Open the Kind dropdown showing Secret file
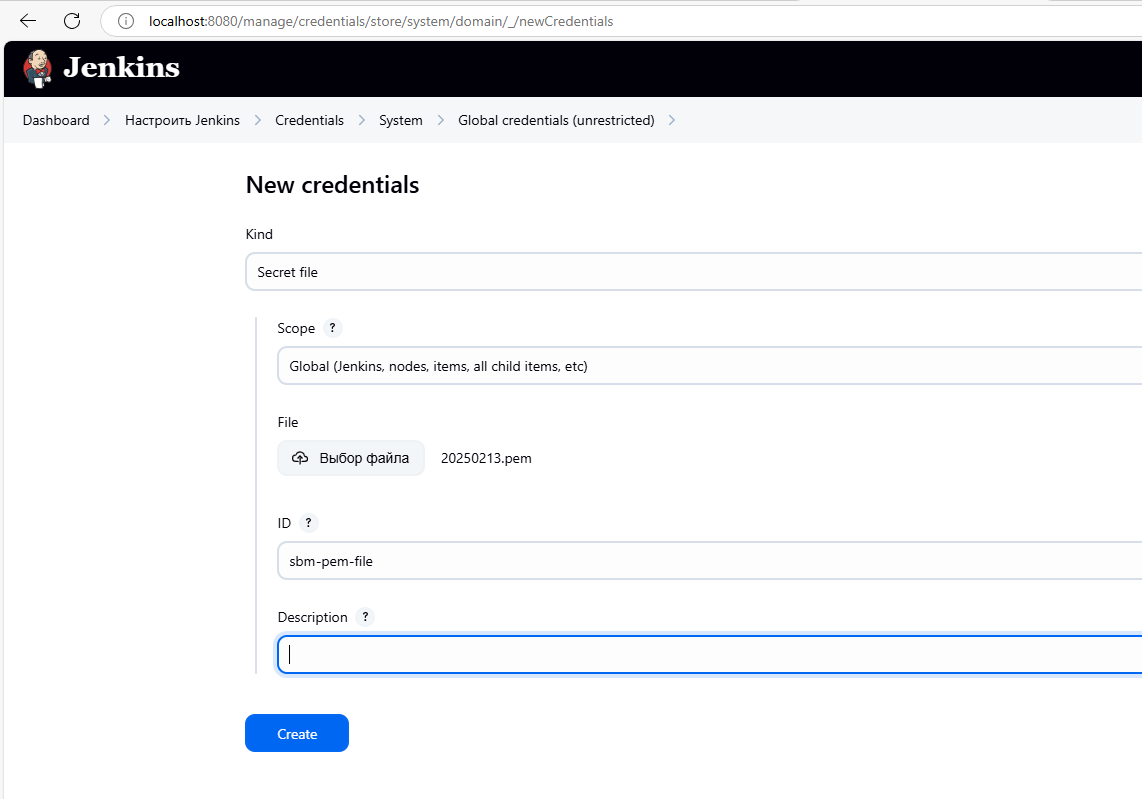This screenshot has height=799, width=1142. point(690,272)
